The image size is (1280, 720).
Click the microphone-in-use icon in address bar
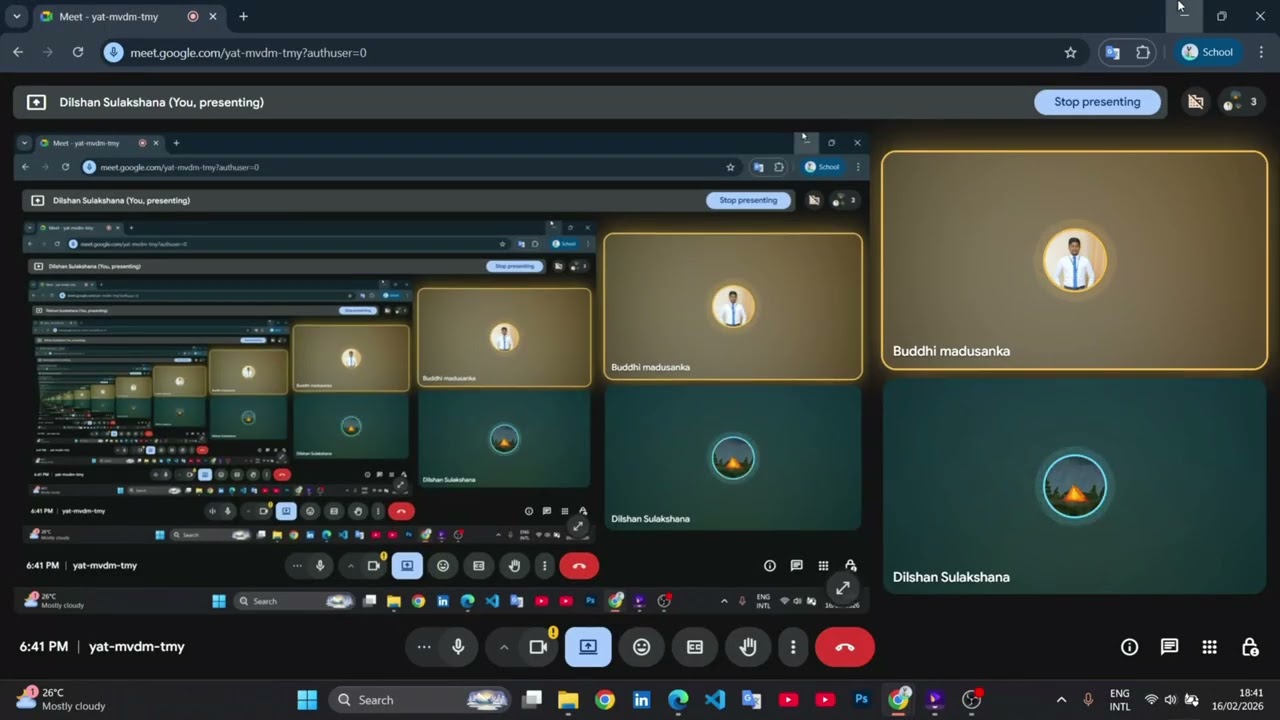pos(114,52)
